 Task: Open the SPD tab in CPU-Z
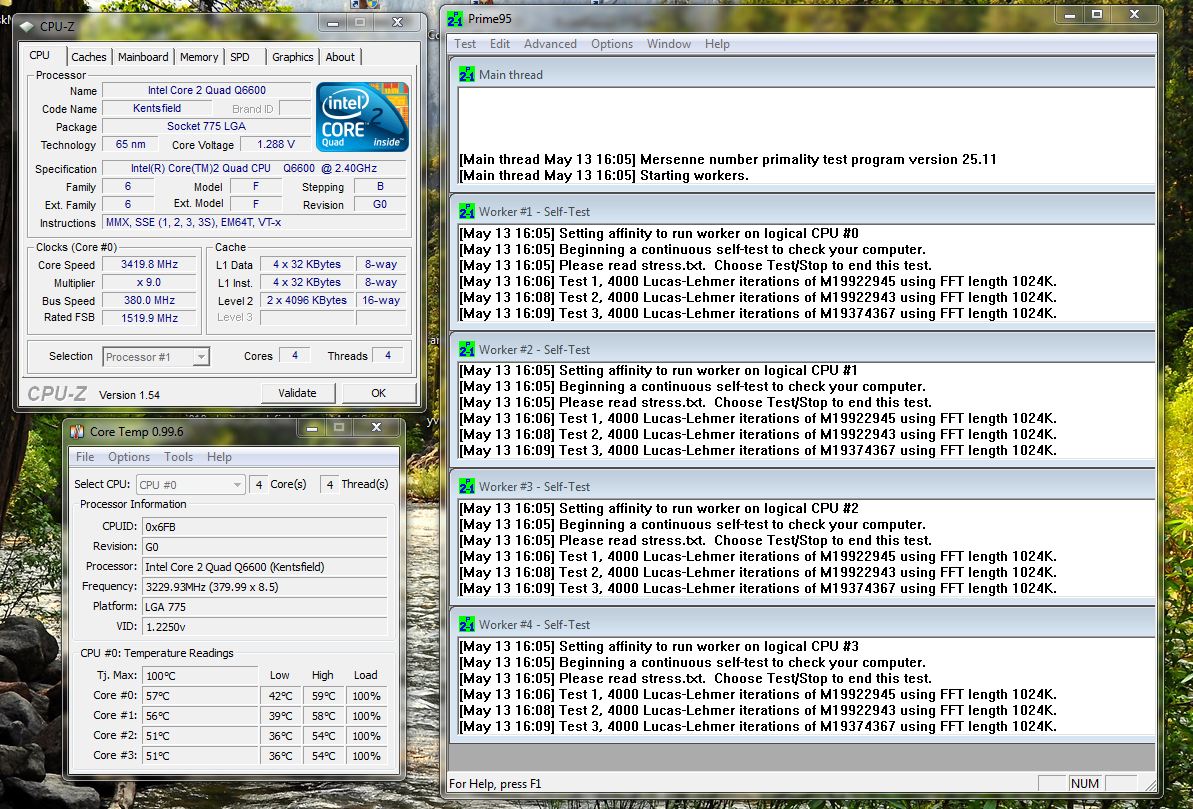[x=240, y=57]
